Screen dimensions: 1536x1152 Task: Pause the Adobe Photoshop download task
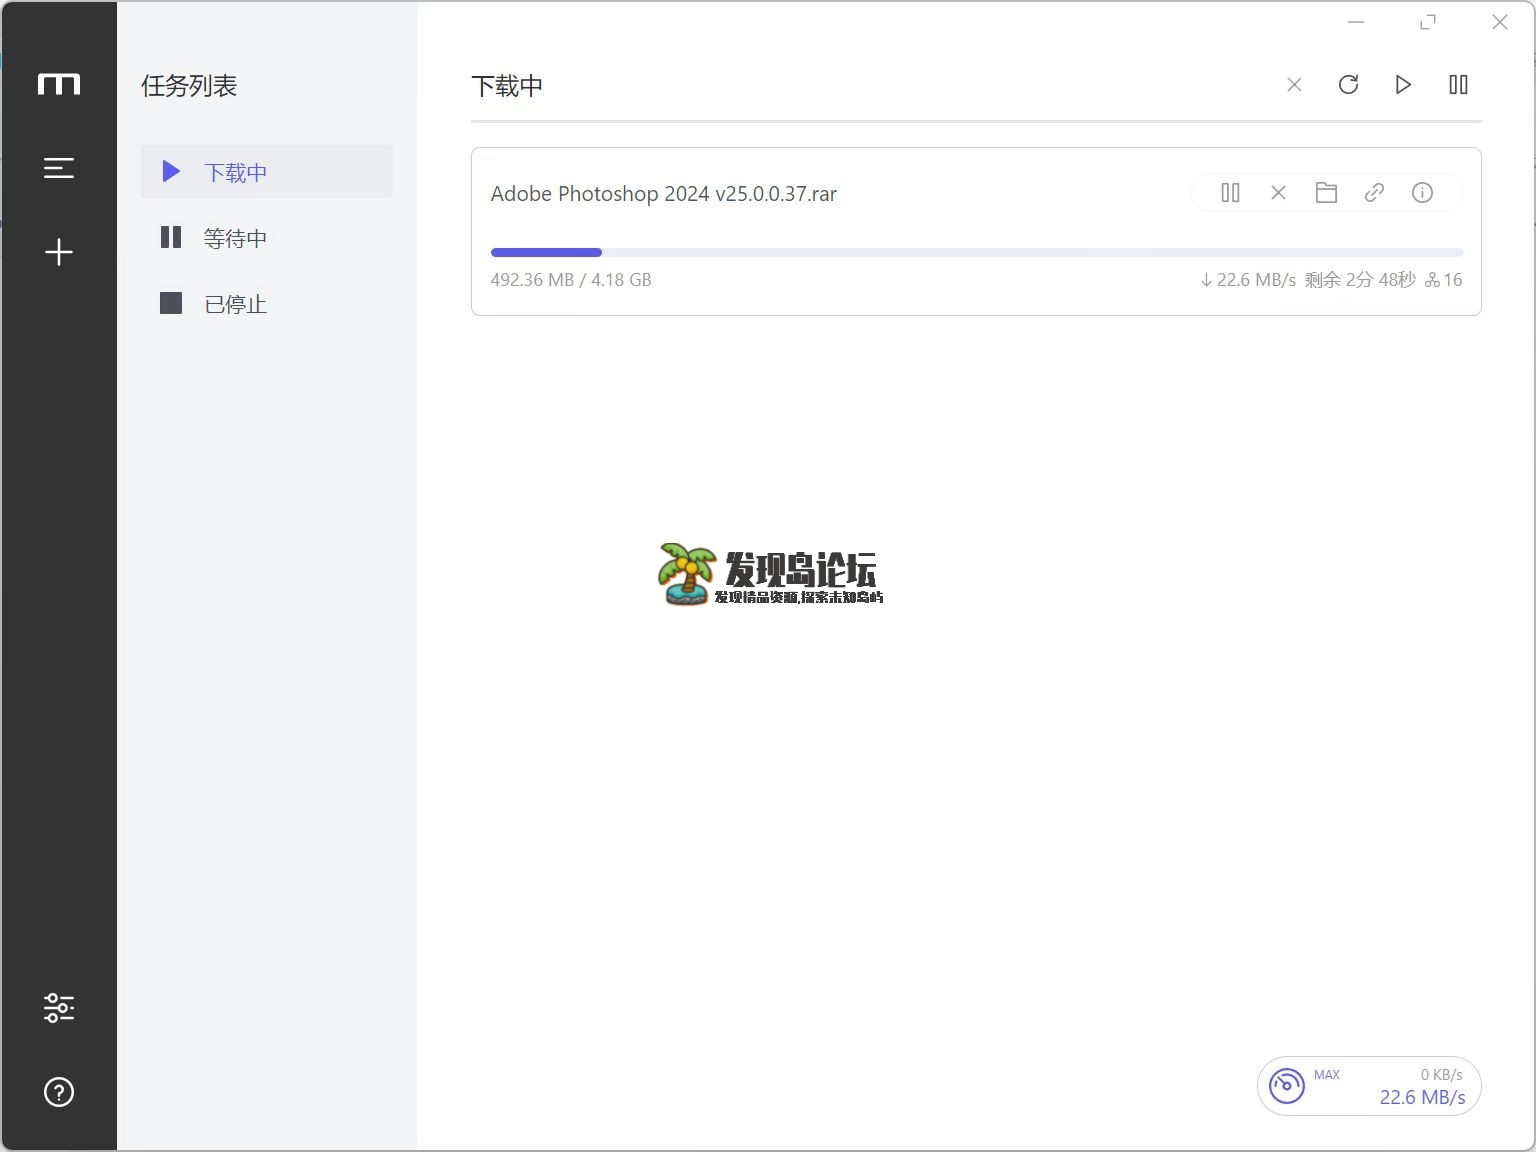(1230, 193)
